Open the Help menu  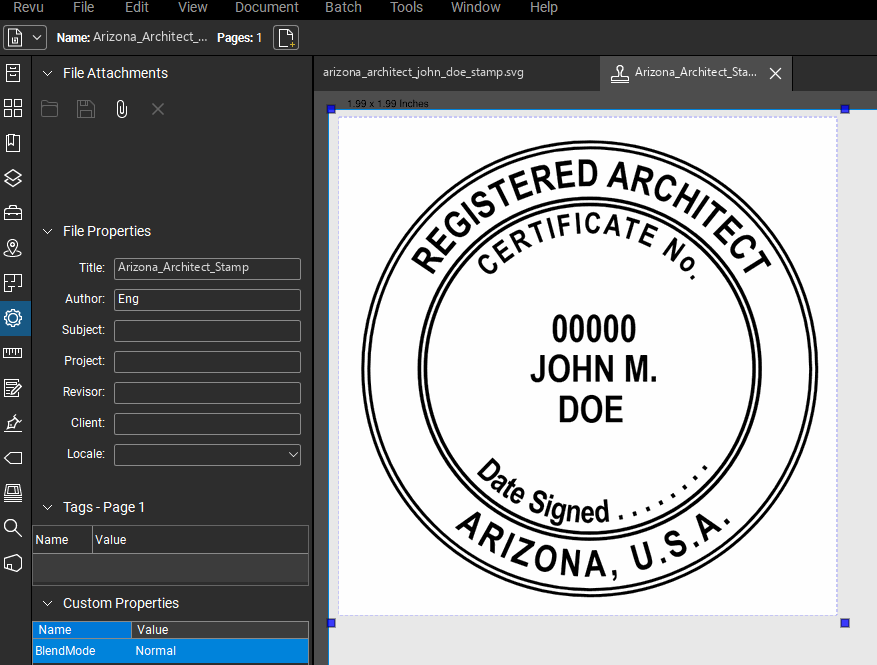point(544,7)
